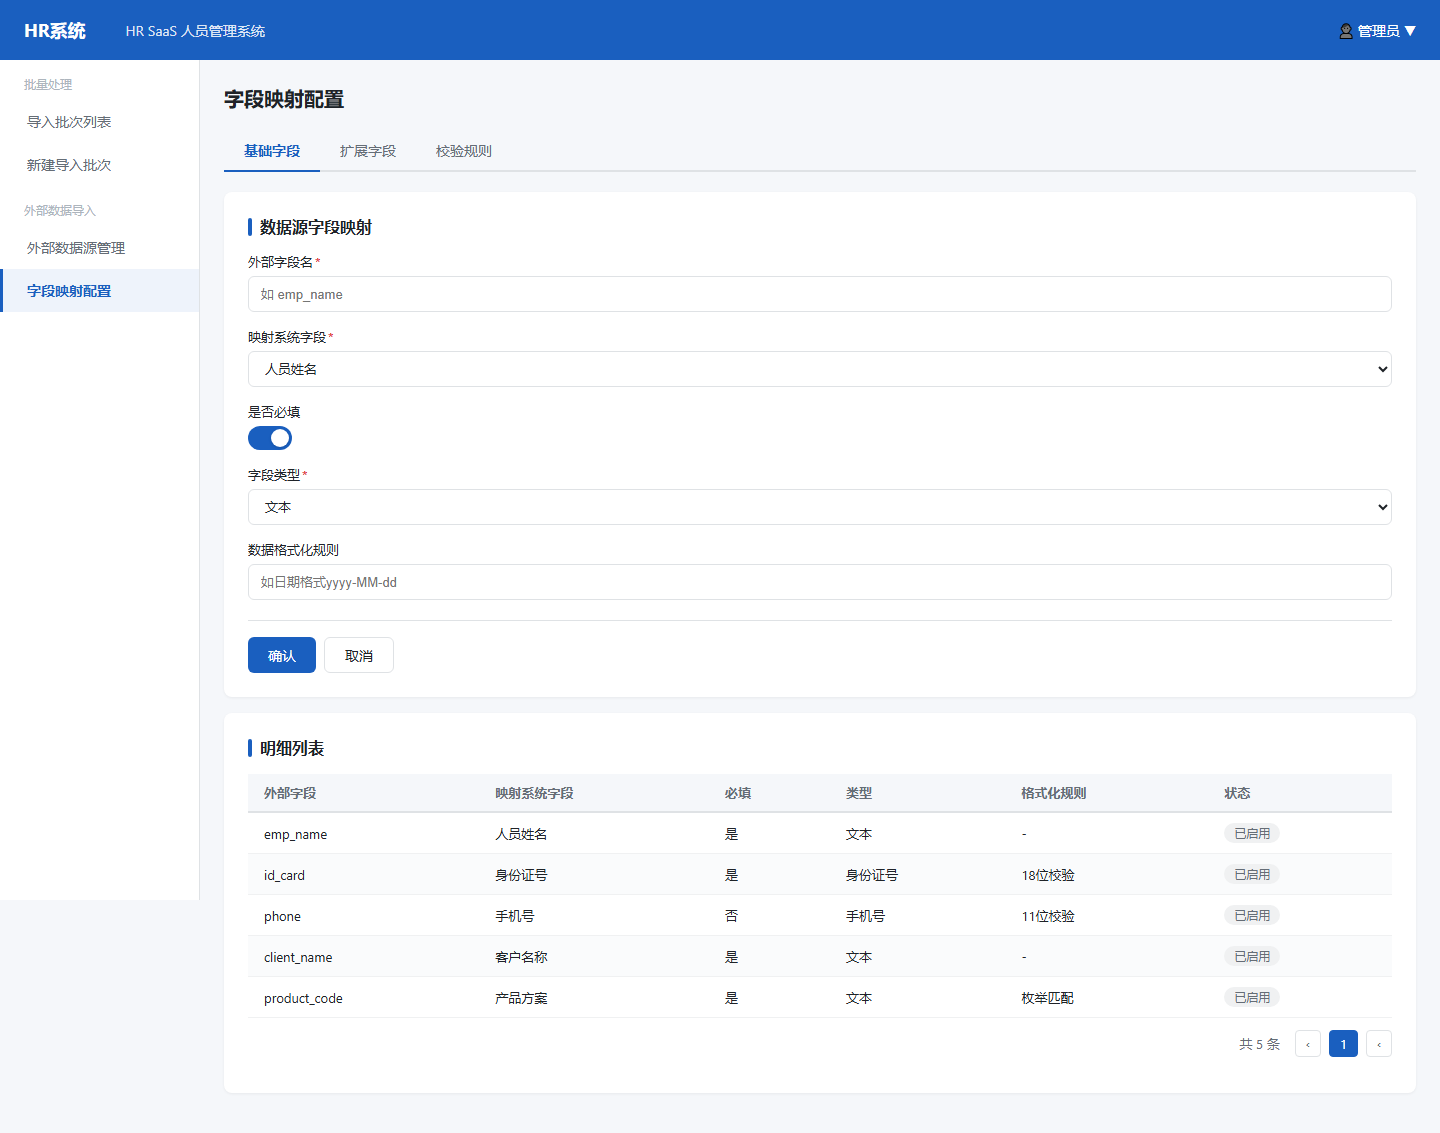This screenshot has width=1440, height=1133.
Task: Click the 已启用 badge in client_name row
Action: click(1252, 956)
